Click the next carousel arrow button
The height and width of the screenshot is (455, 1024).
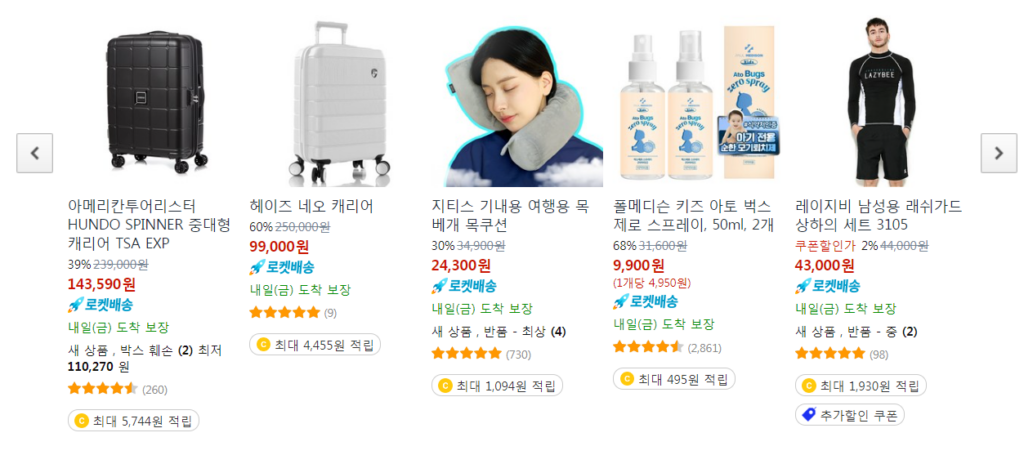coord(999,153)
